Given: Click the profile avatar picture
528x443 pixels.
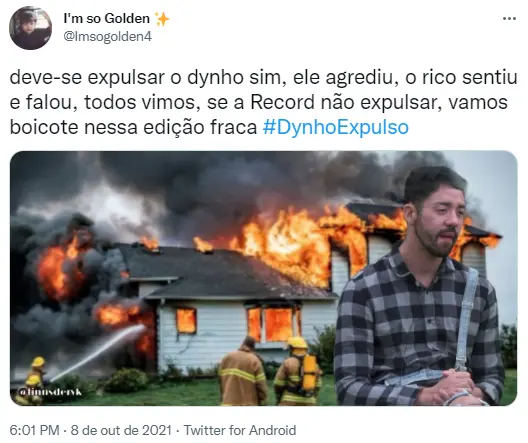Looking at the screenshot, I should [x=31, y=28].
